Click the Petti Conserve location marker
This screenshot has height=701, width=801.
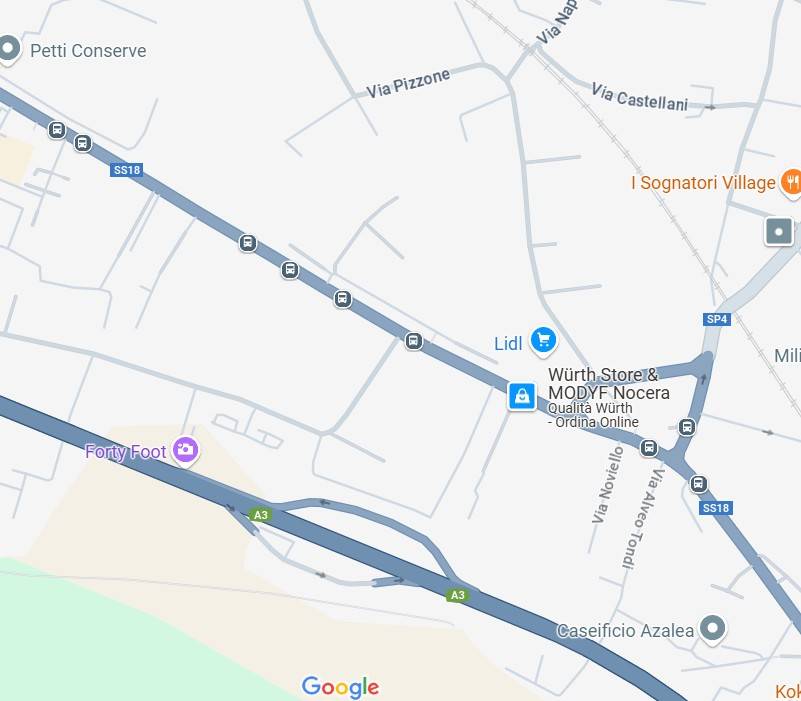[x=9, y=50]
